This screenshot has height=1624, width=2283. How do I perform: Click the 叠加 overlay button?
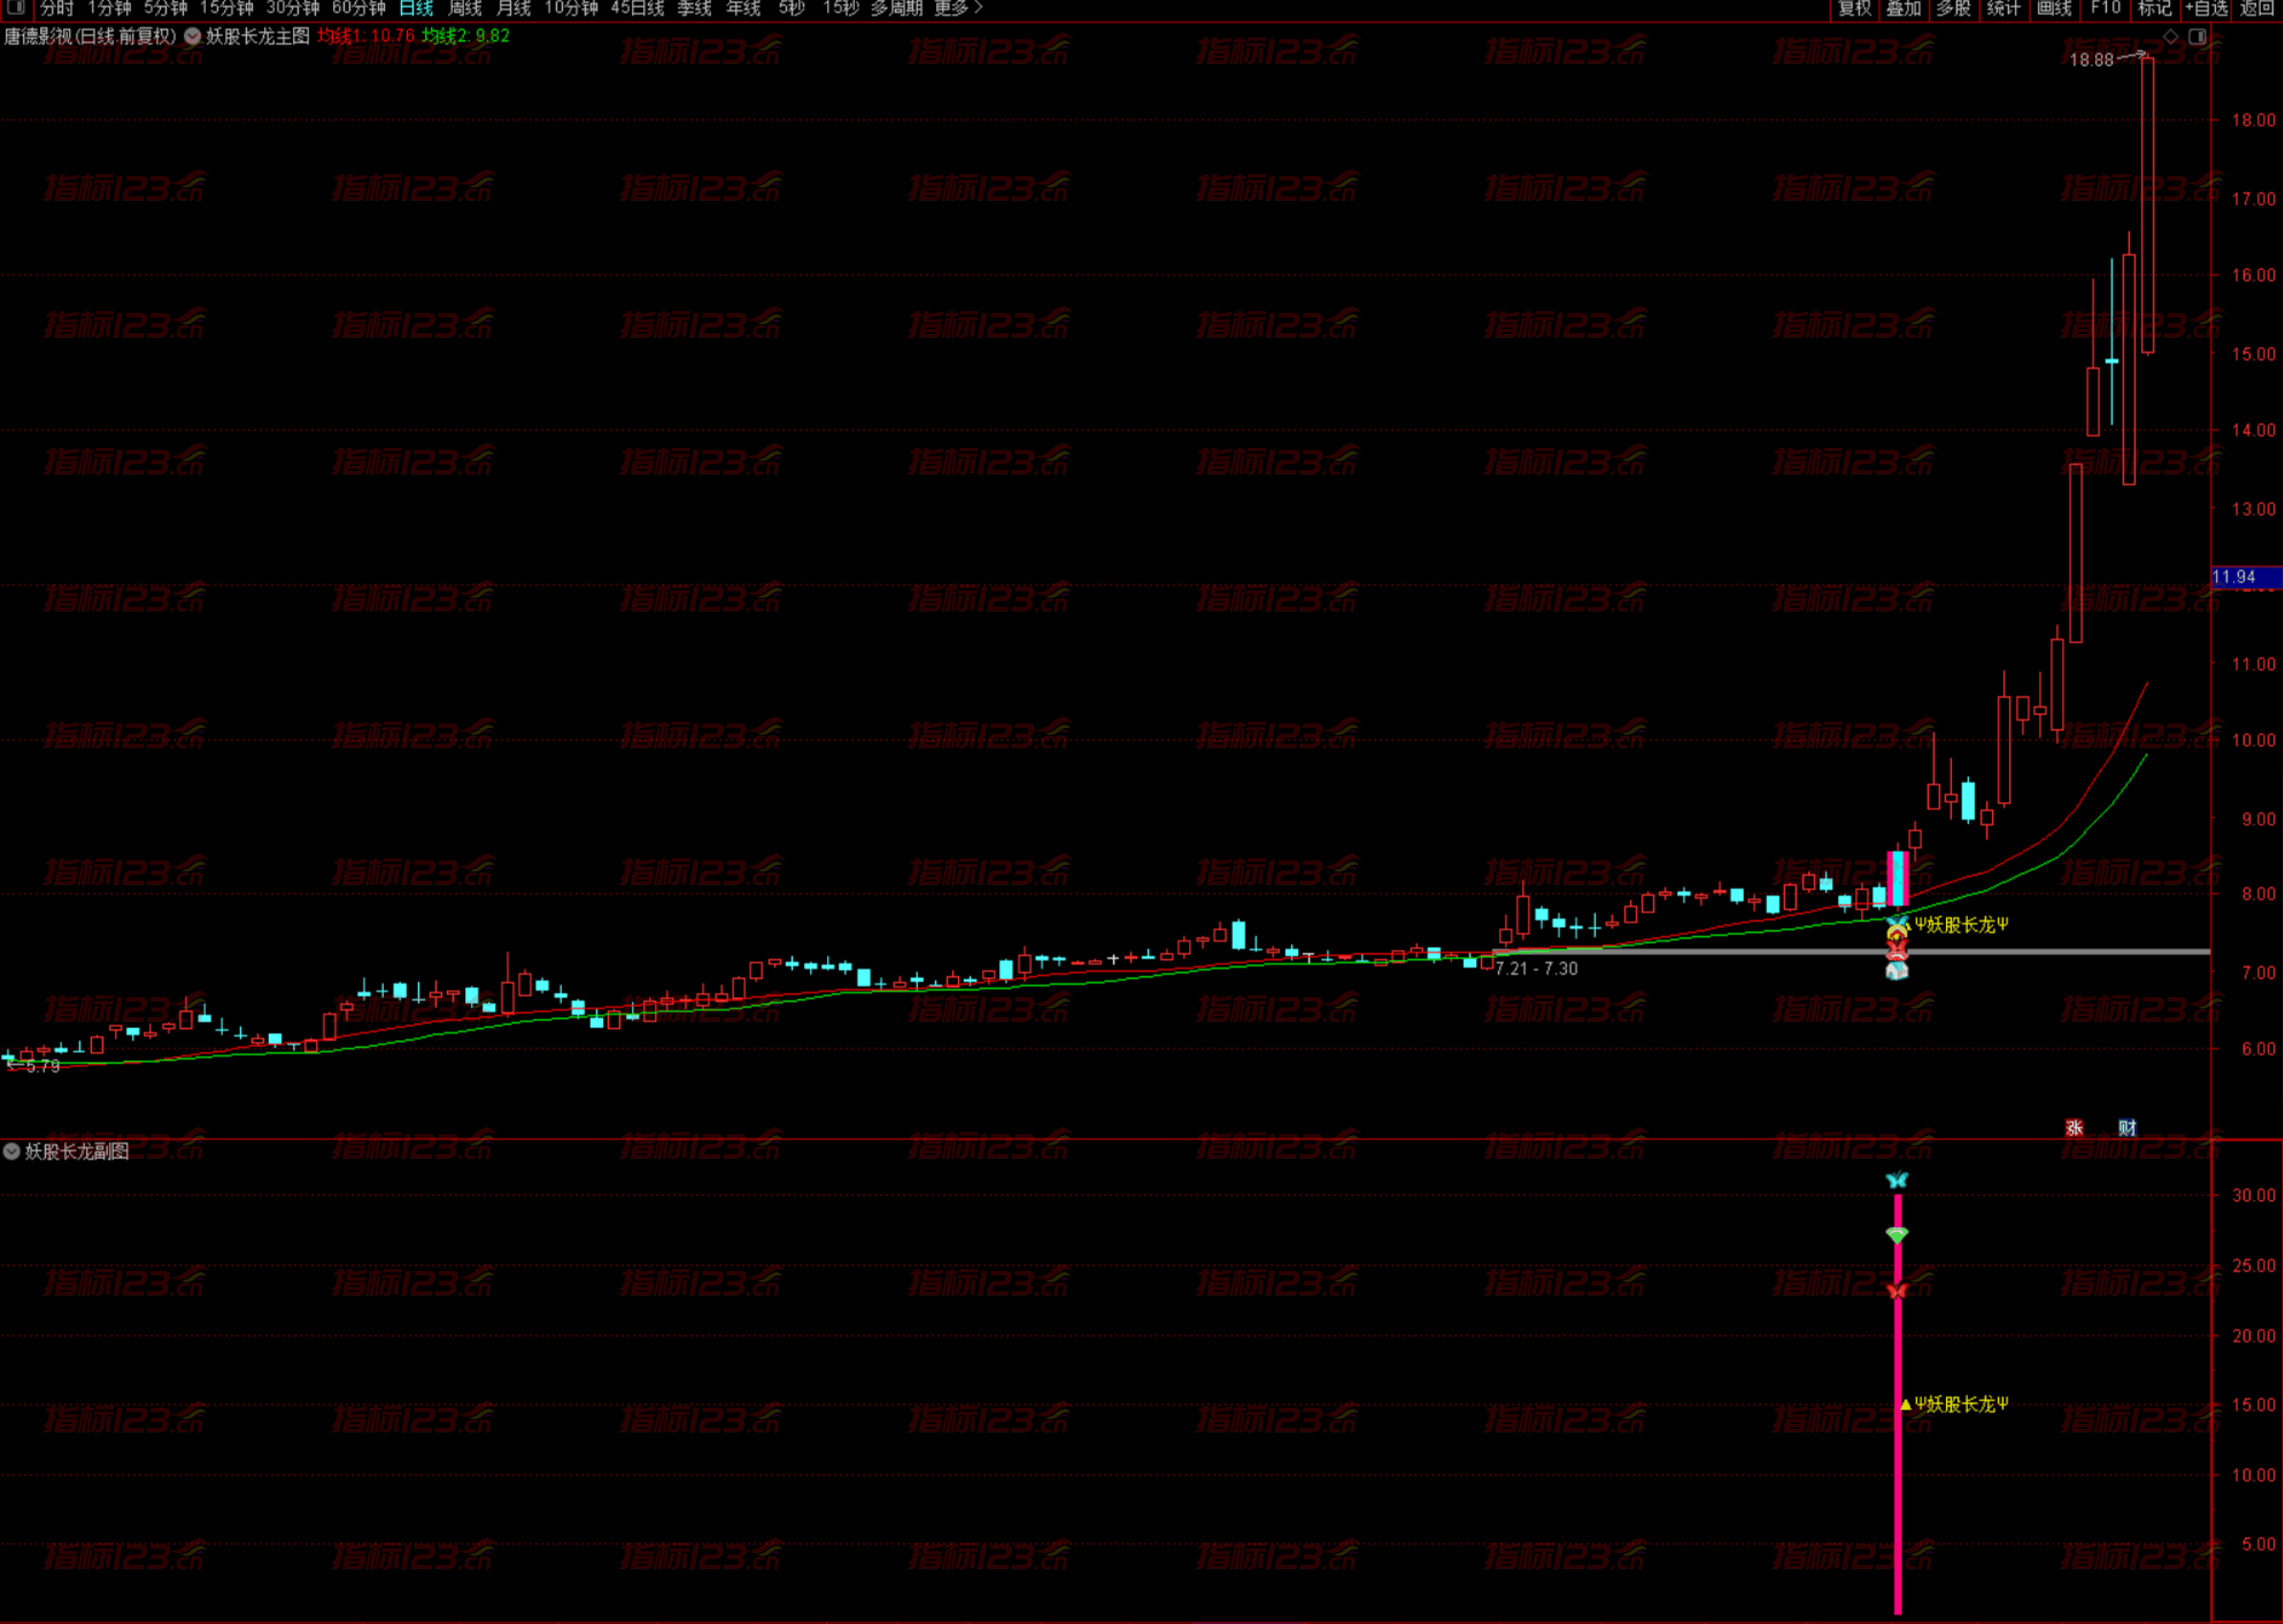tap(1904, 8)
